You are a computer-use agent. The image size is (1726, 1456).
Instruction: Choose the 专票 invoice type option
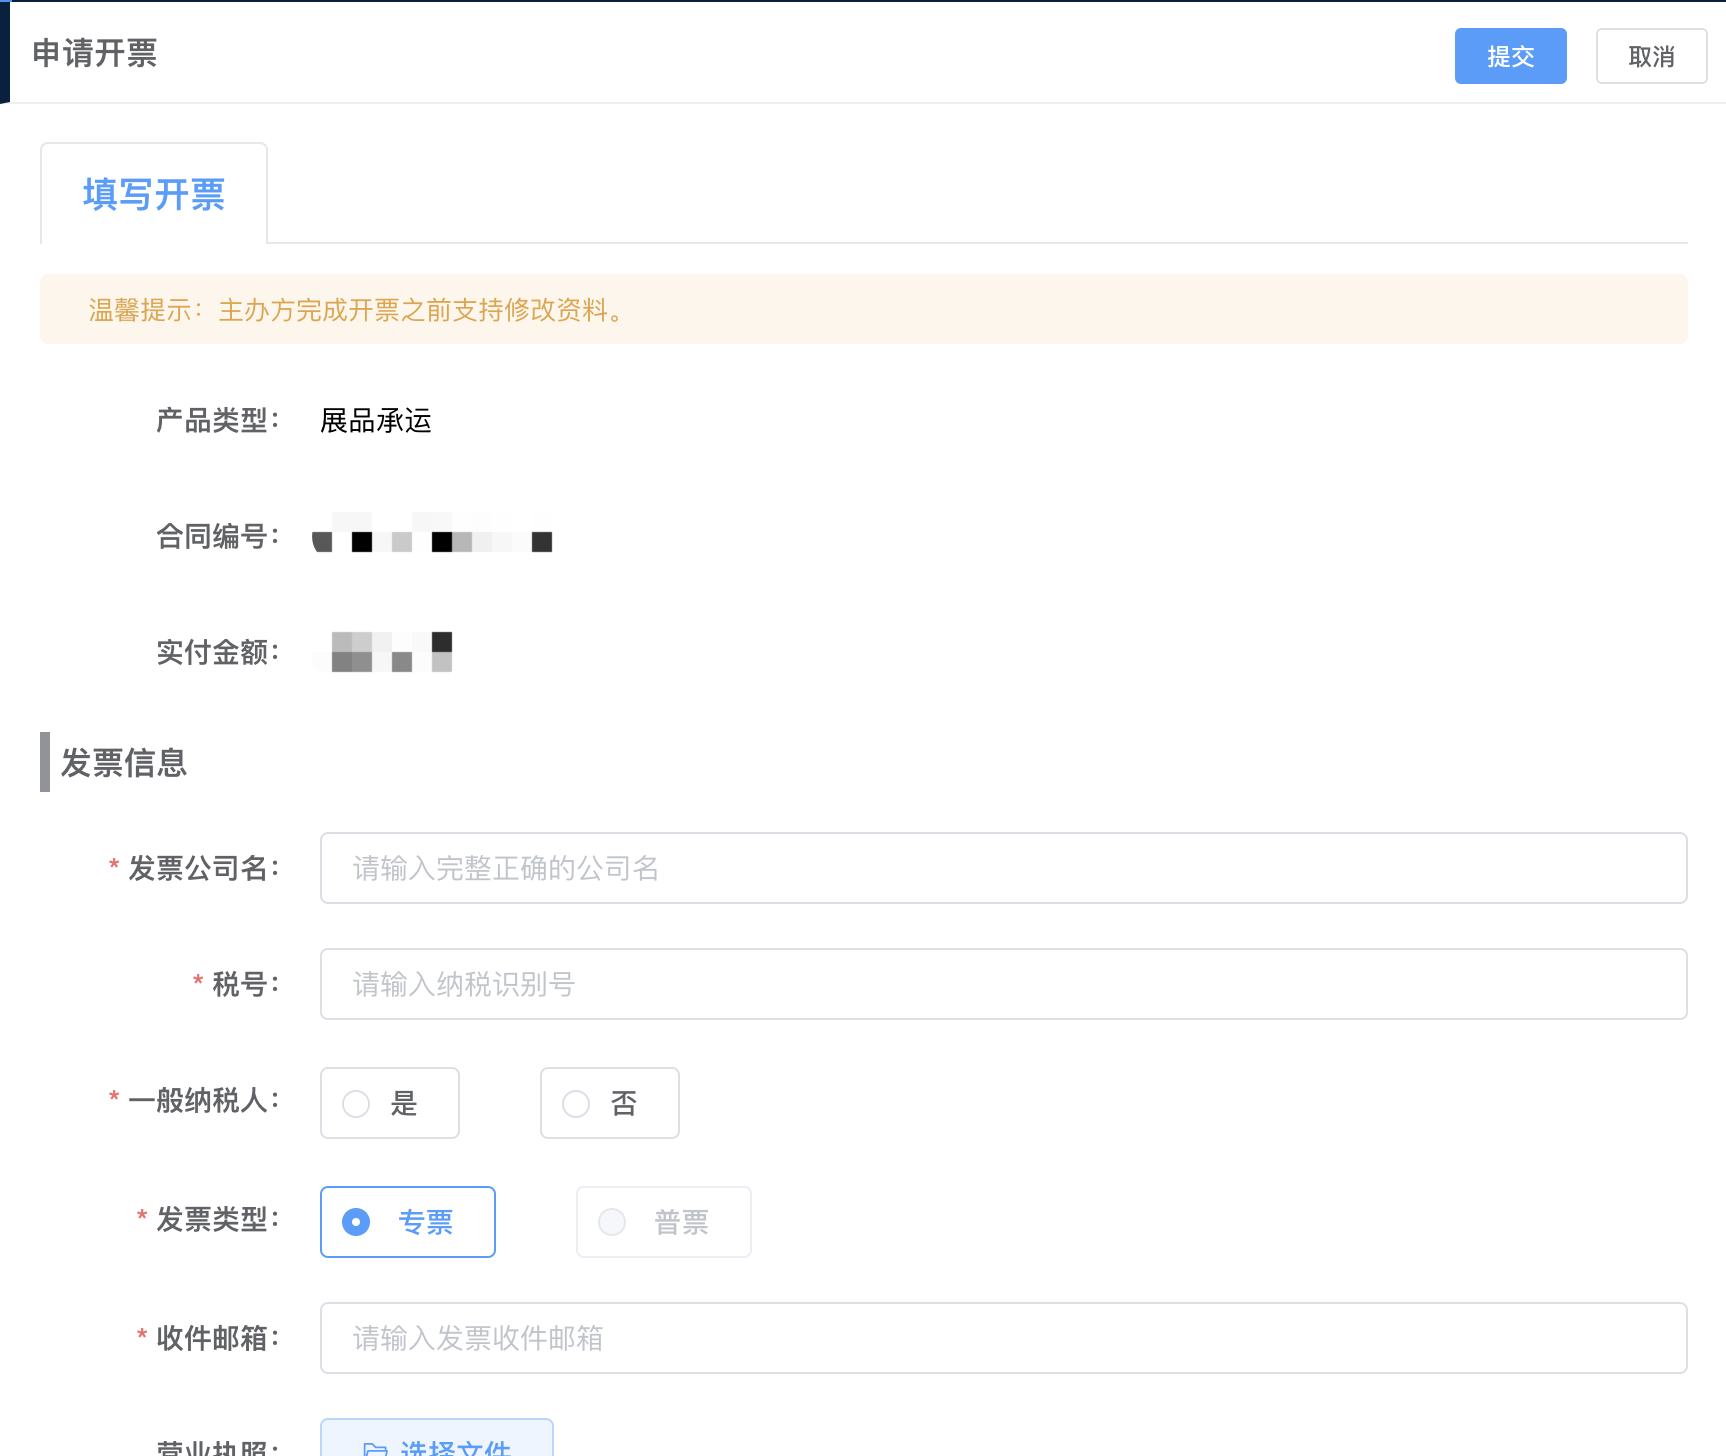pyautogui.click(x=407, y=1222)
